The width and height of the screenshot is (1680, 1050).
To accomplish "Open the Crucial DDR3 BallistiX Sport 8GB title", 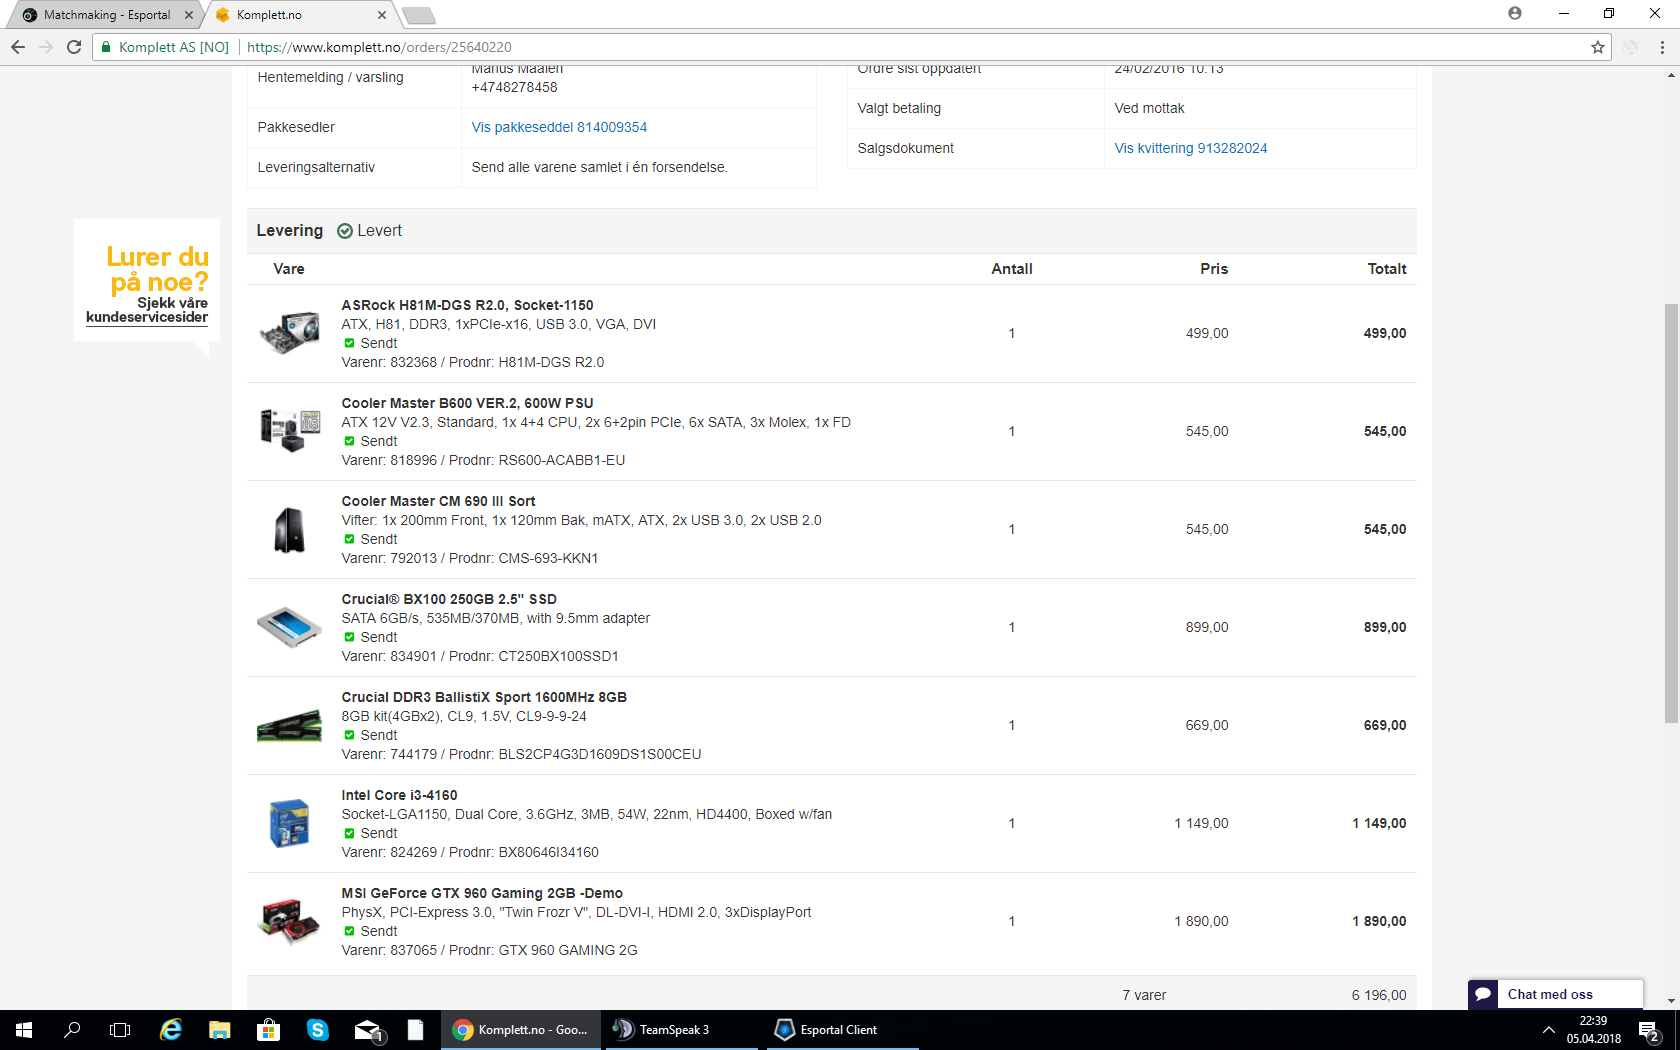I will [x=484, y=697].
